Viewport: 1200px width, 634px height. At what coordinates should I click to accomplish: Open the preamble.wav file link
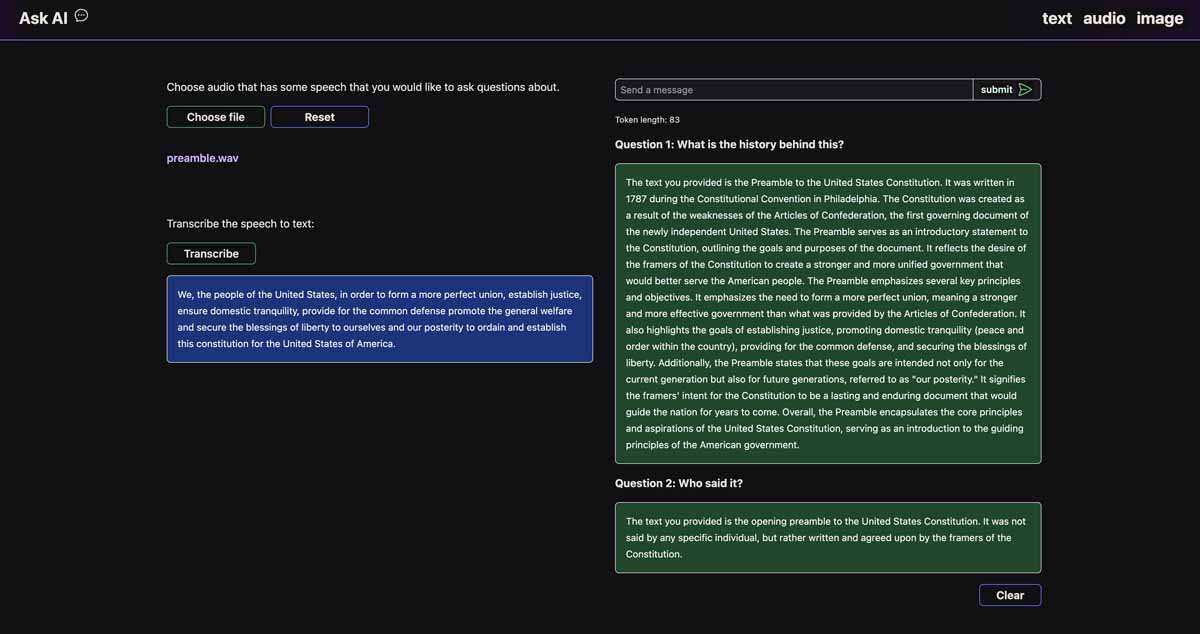202,157
